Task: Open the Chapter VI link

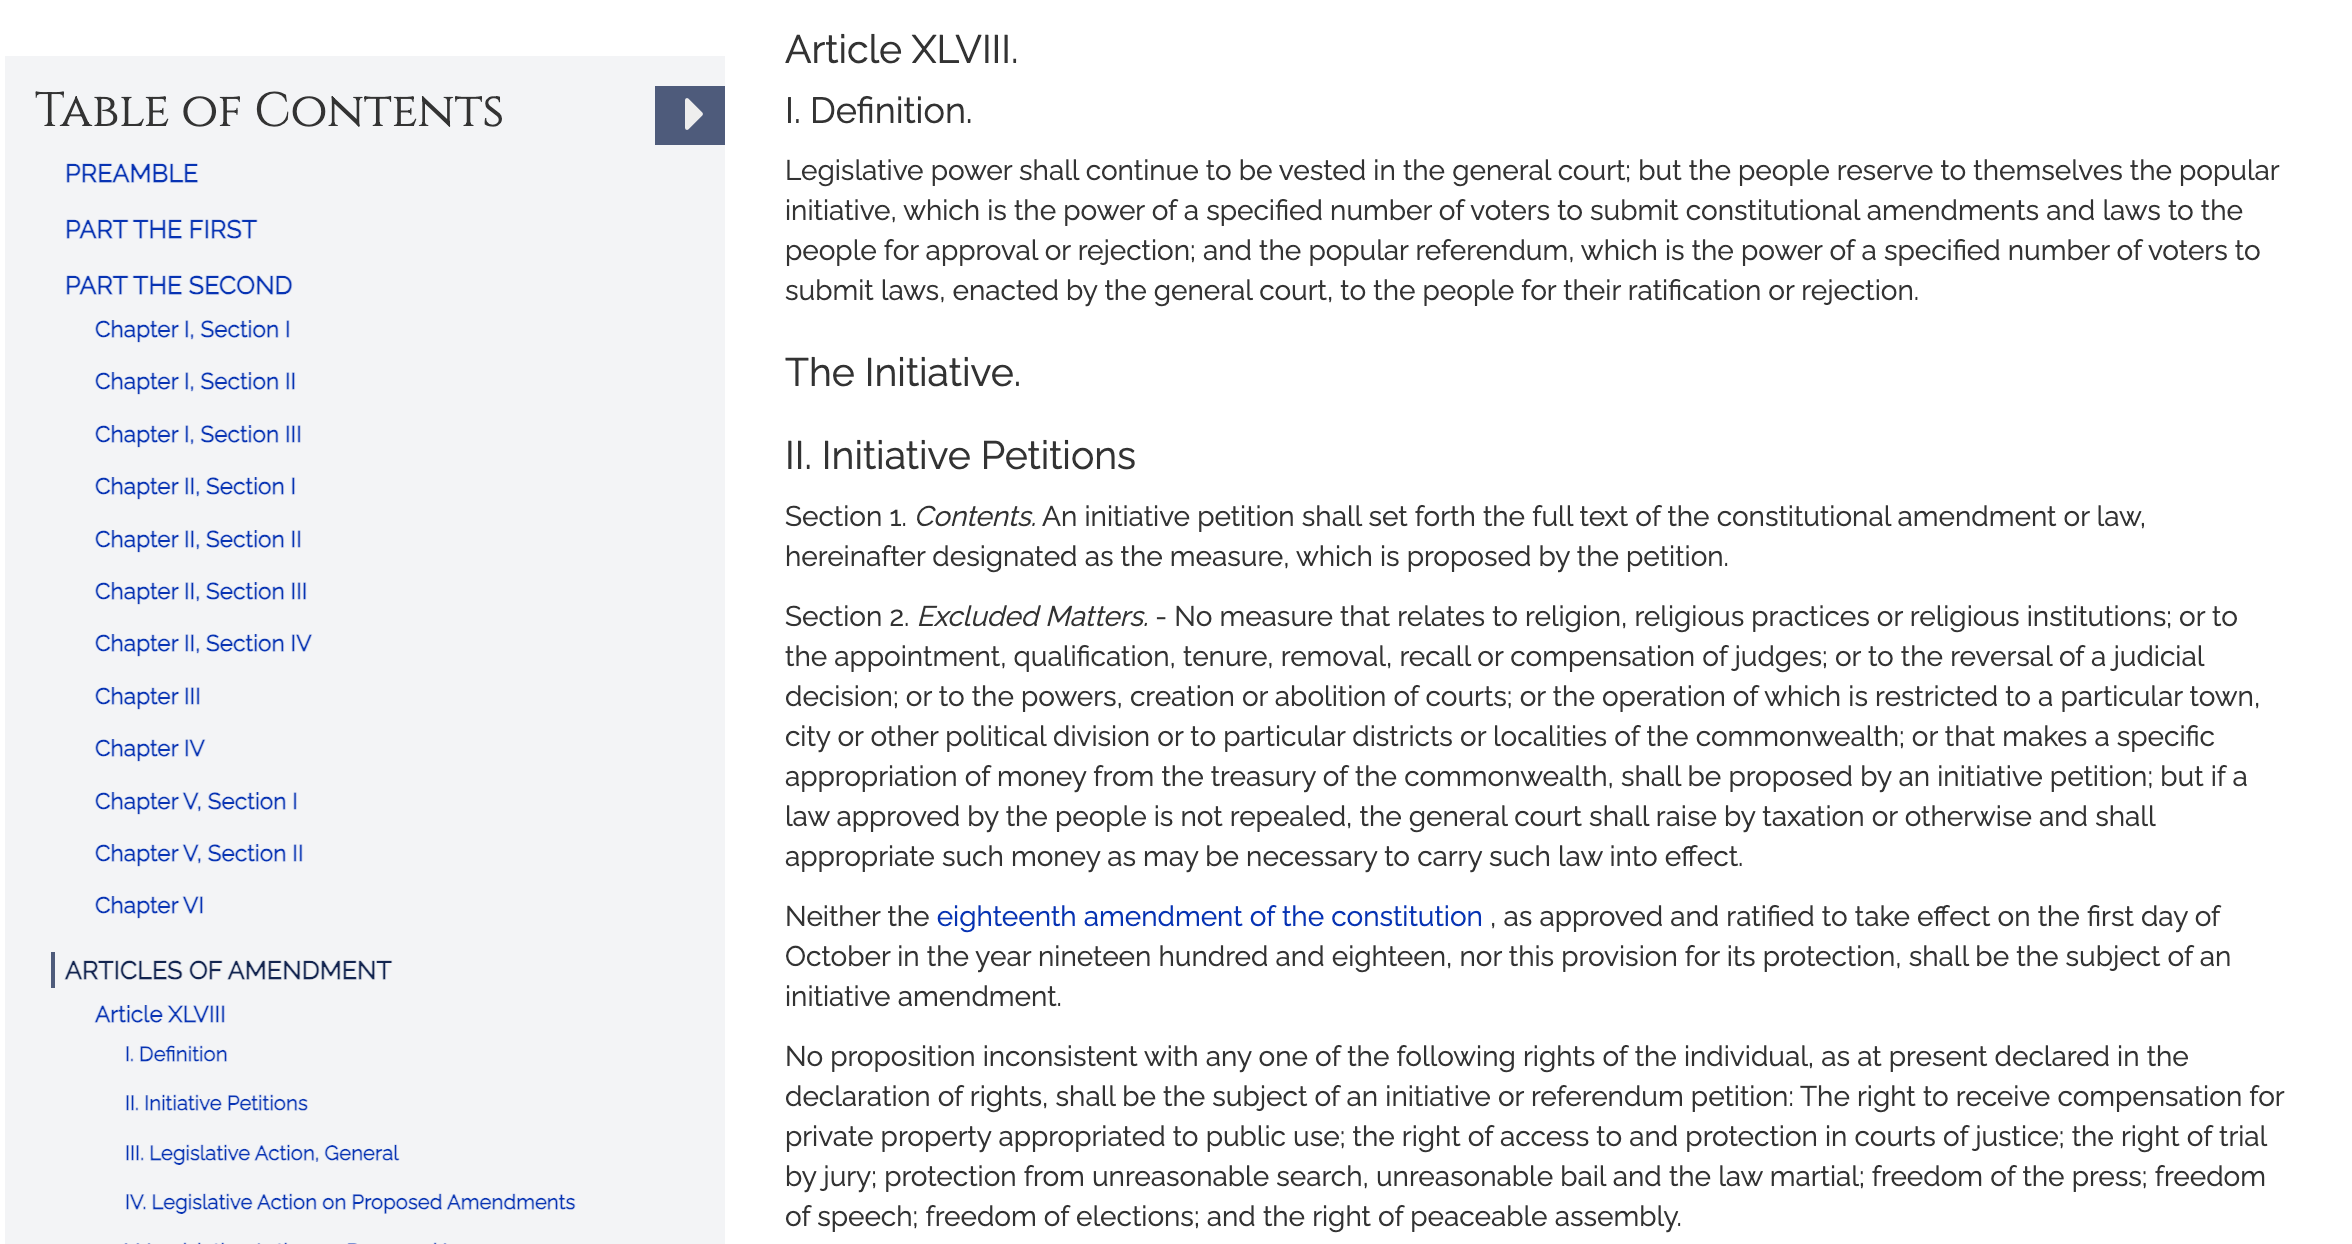Action: [148, 905]
